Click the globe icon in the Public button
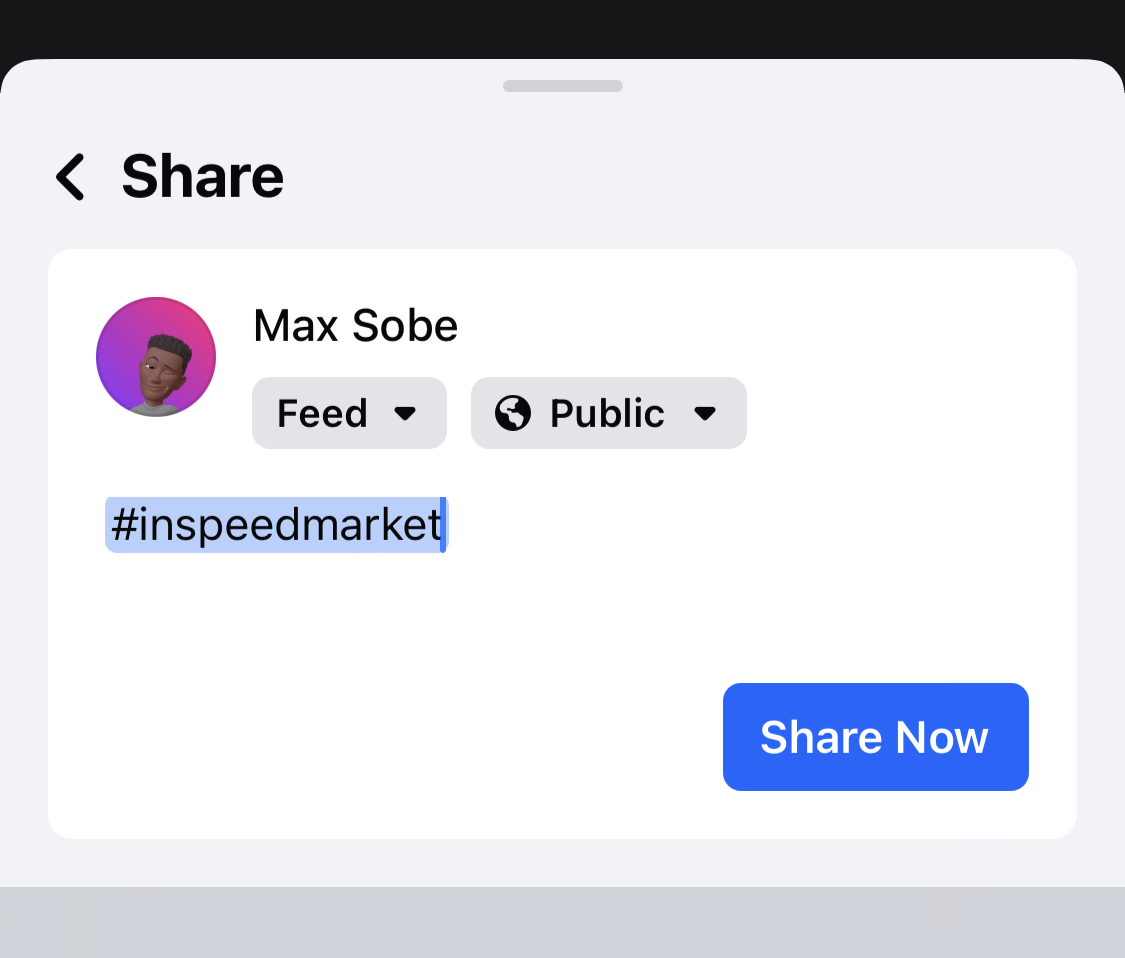This screenshot has height=958, width=1125. pos(513,413)
